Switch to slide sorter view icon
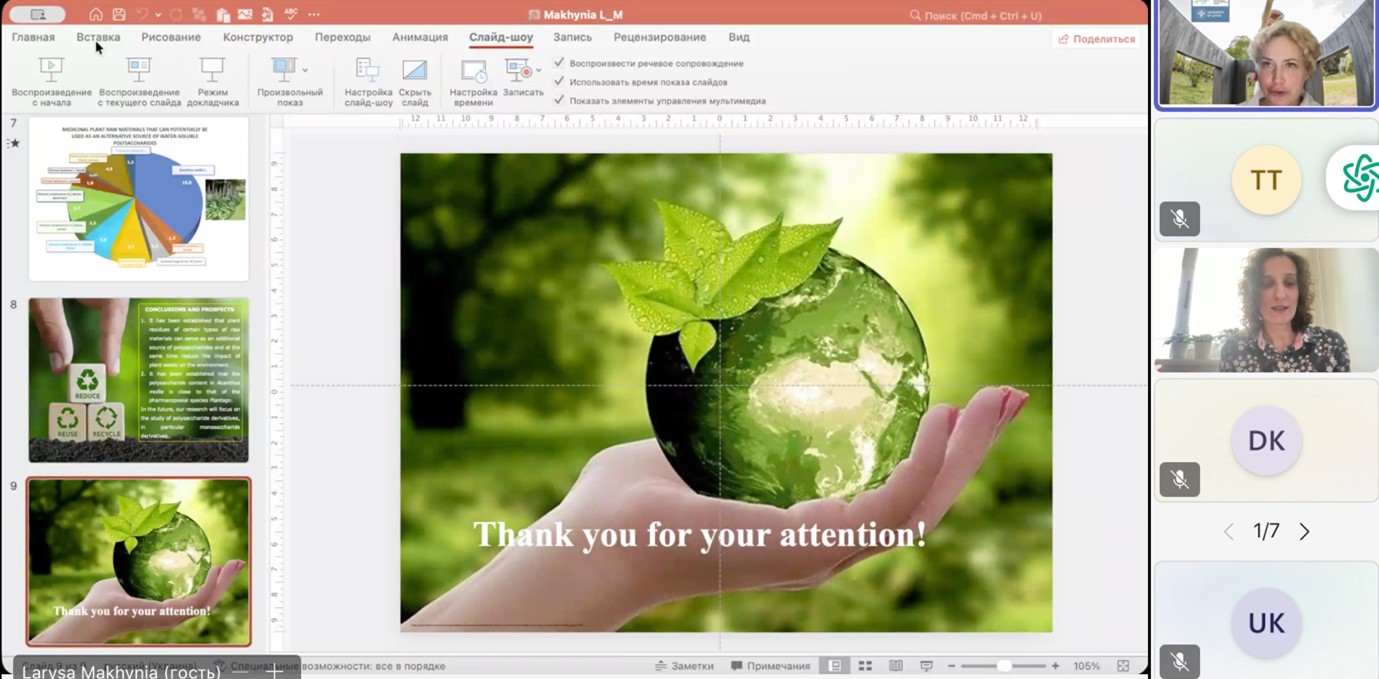Viewport: 1379px width, 679px height. (x=865, y=666)
